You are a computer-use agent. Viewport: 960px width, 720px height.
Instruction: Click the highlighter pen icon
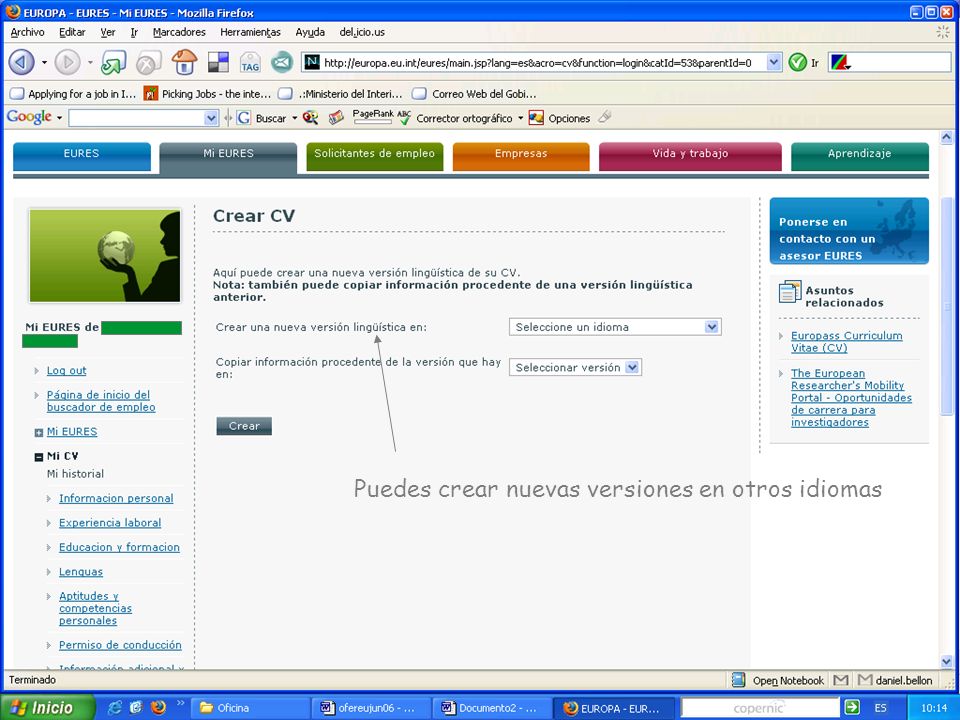[x=605, y=116]
